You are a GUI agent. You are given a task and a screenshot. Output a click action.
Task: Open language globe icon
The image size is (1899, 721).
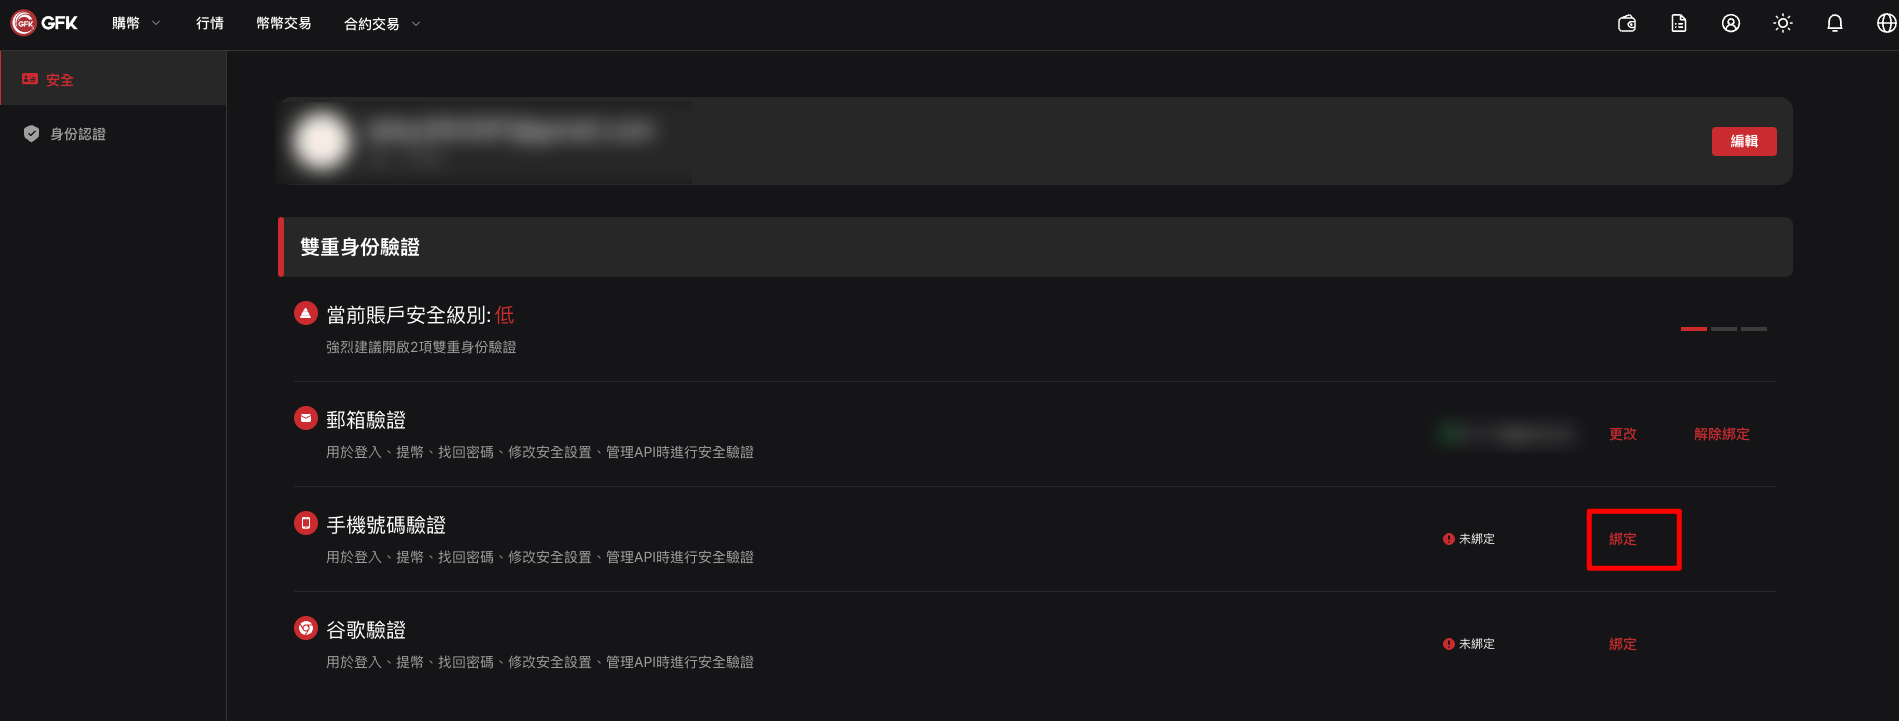pyautogui.click(x=1886, y=23)
